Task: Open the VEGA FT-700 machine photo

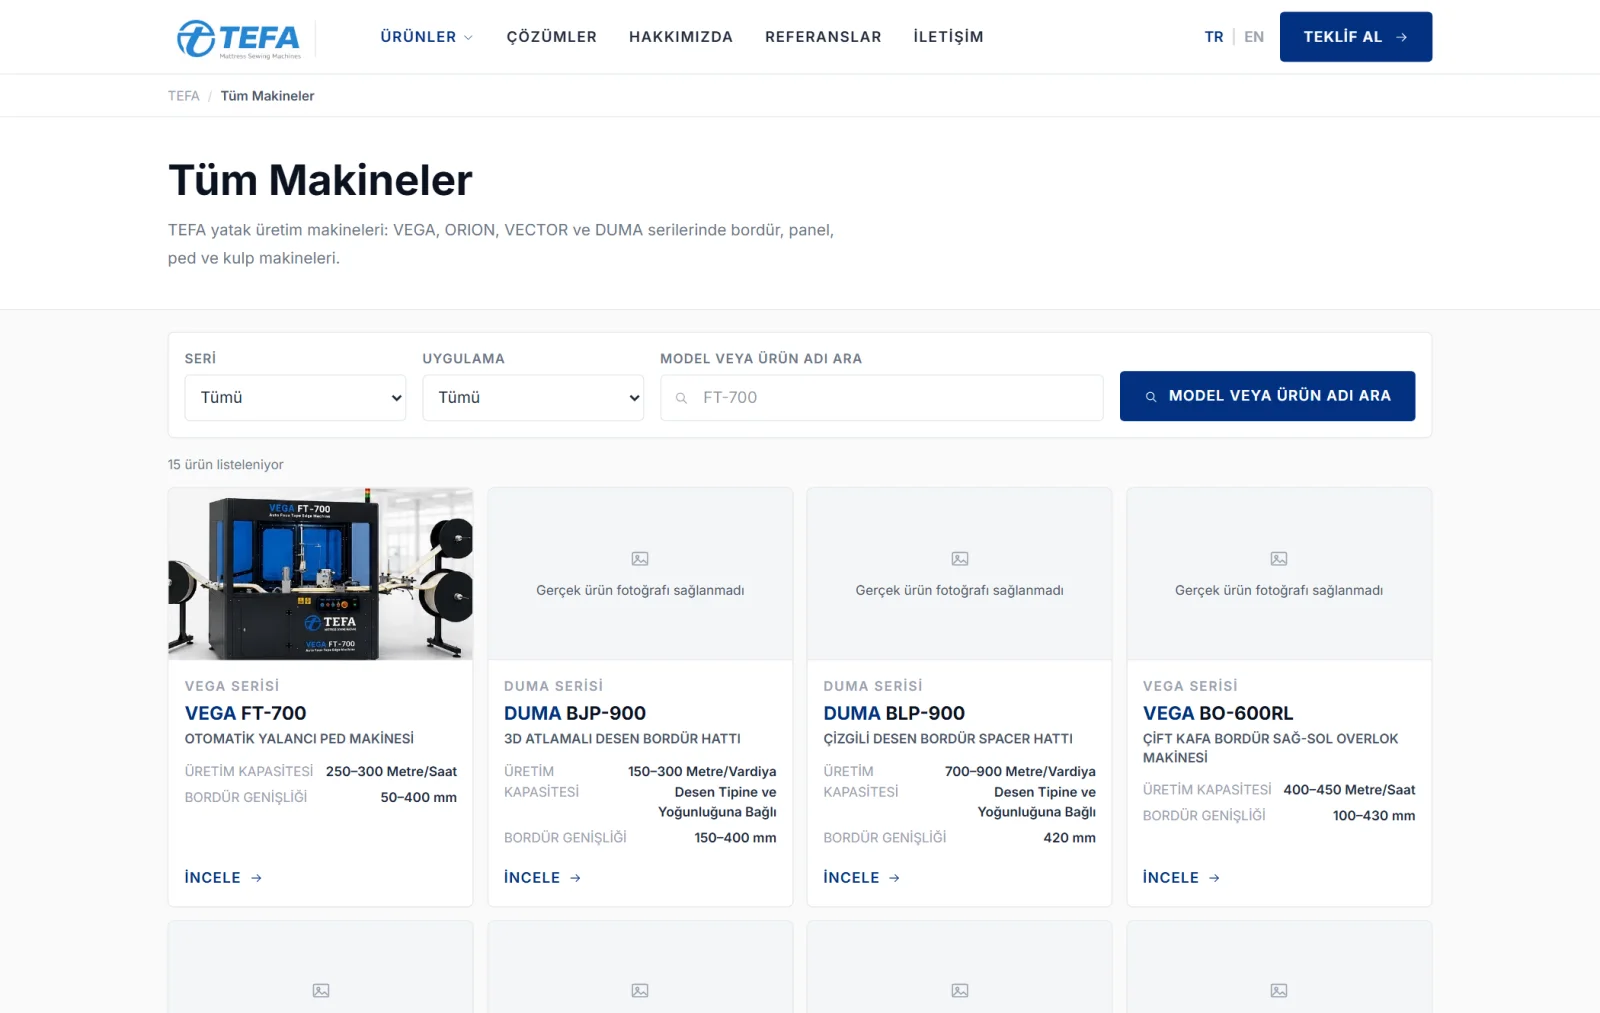Action: tap(321, 574)
